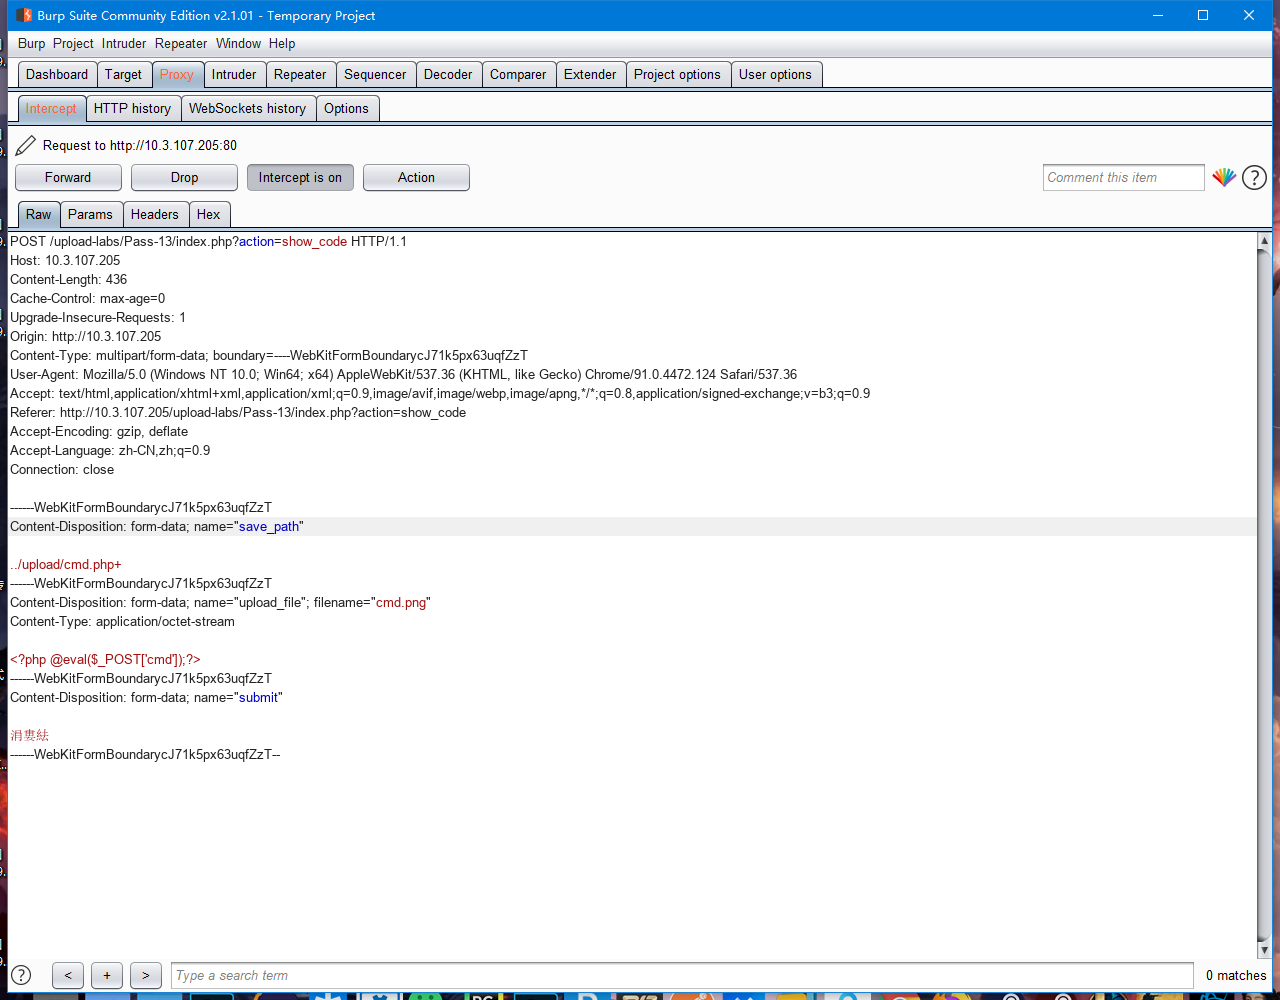Open the Intruder menu in menu bar
The height and width of the screenshot is (1000, 1280).
click(124, 43)
